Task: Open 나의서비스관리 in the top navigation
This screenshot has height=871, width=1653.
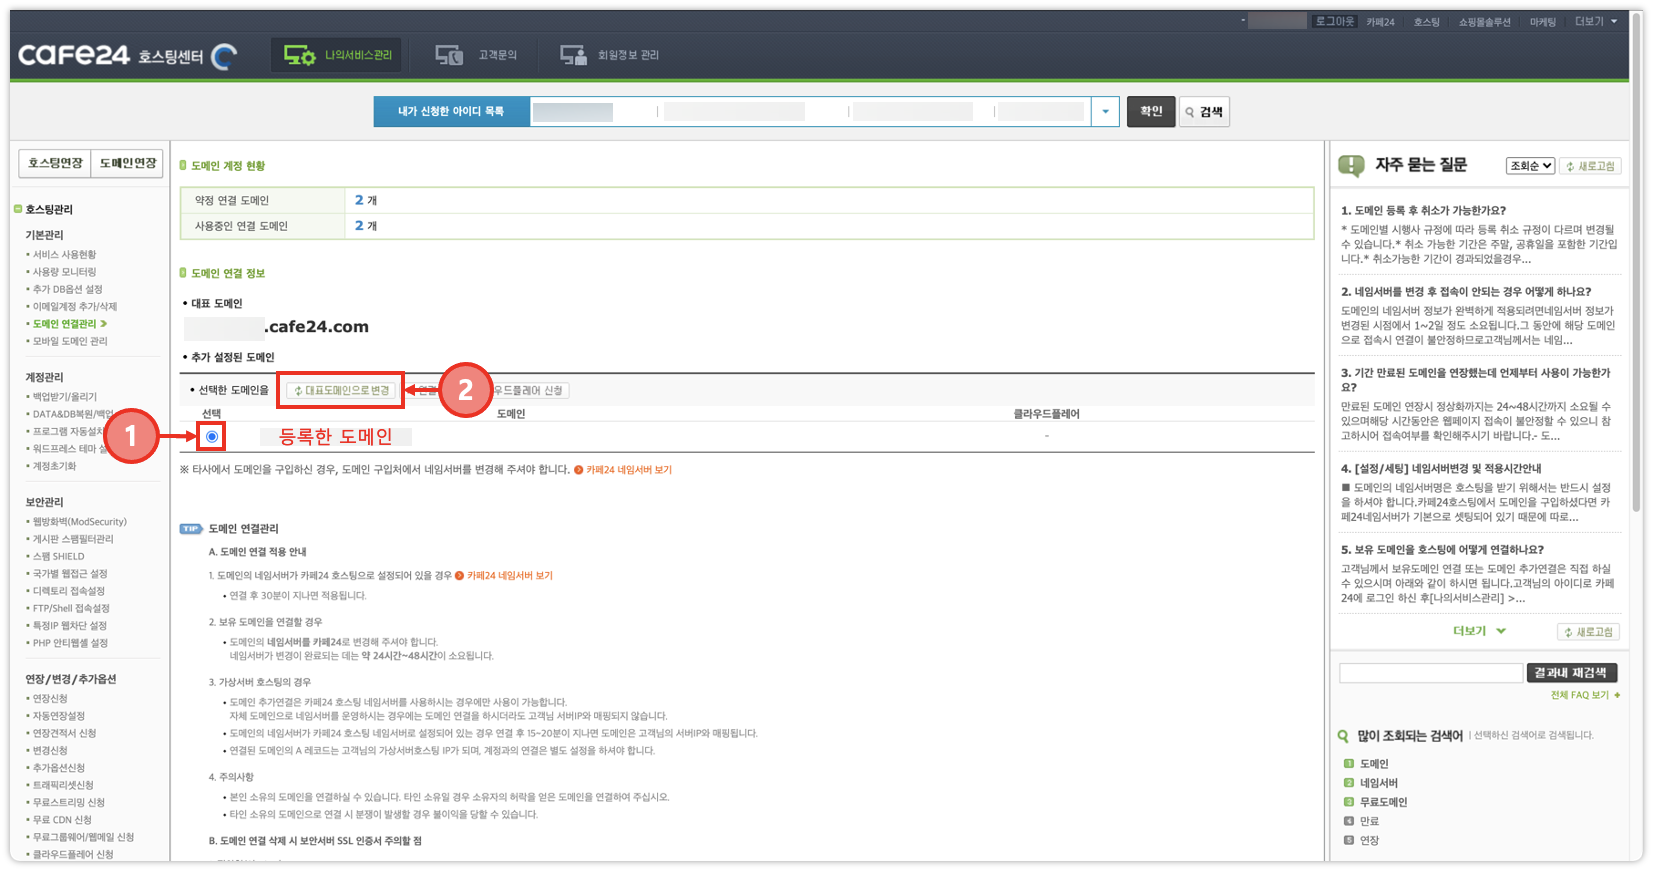Action: pos(337,55)
